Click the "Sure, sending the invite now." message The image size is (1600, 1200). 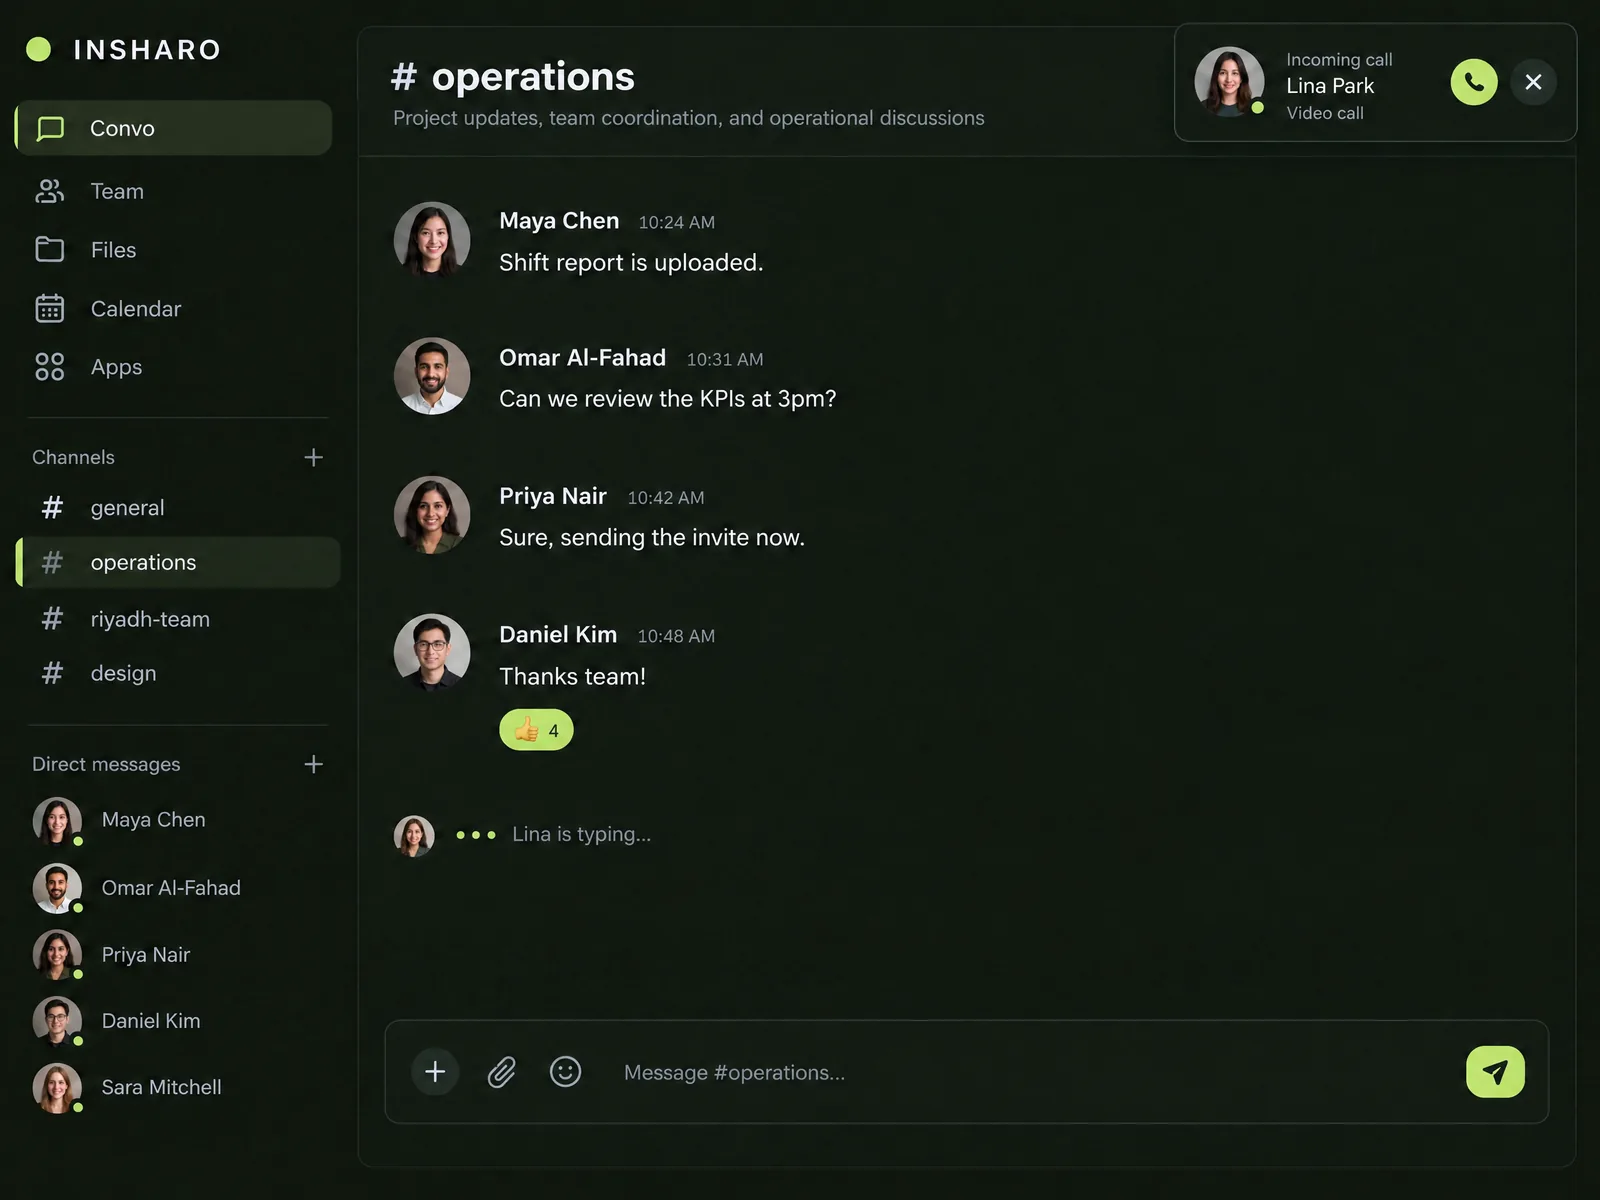(652, 538)
